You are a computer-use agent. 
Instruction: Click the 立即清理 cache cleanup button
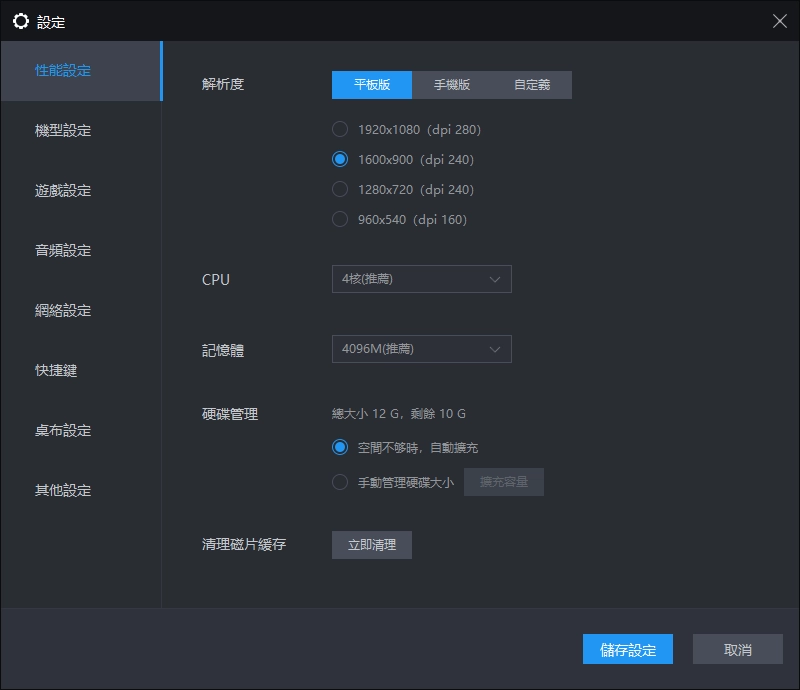(371, 545)
